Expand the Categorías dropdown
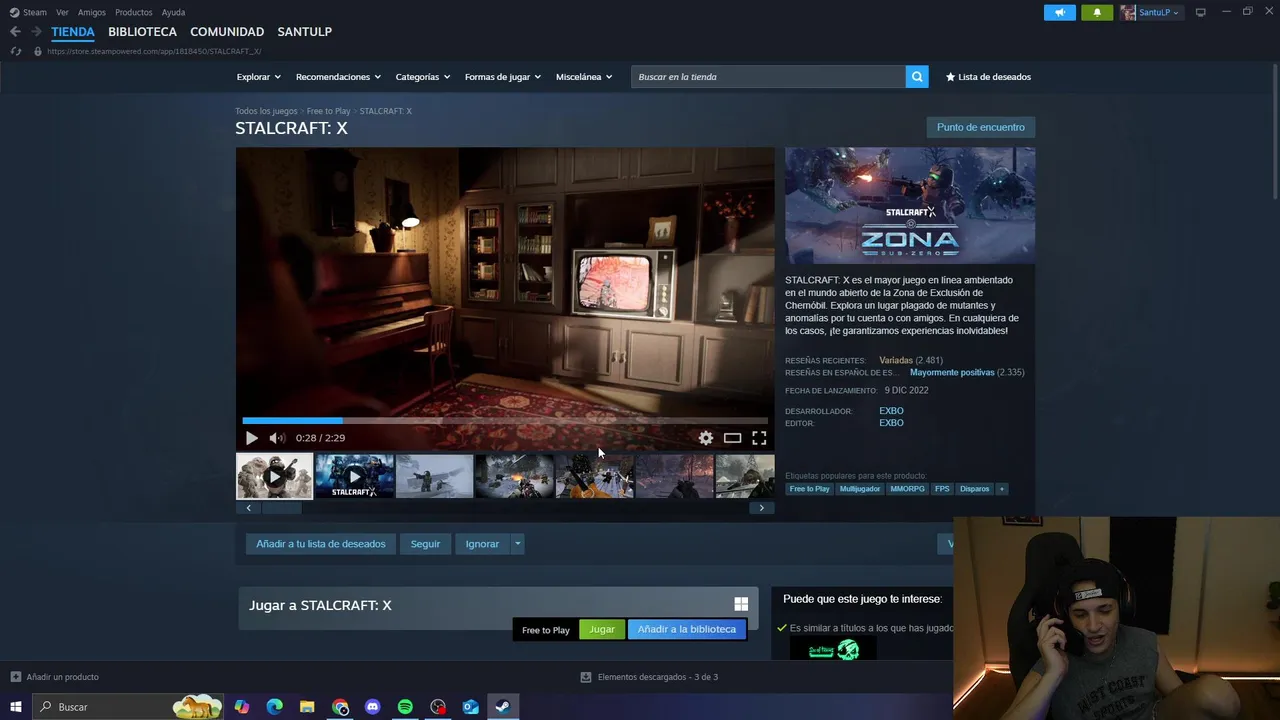The height and width of the screenshot is (720, 1280). tap(422, 77)
